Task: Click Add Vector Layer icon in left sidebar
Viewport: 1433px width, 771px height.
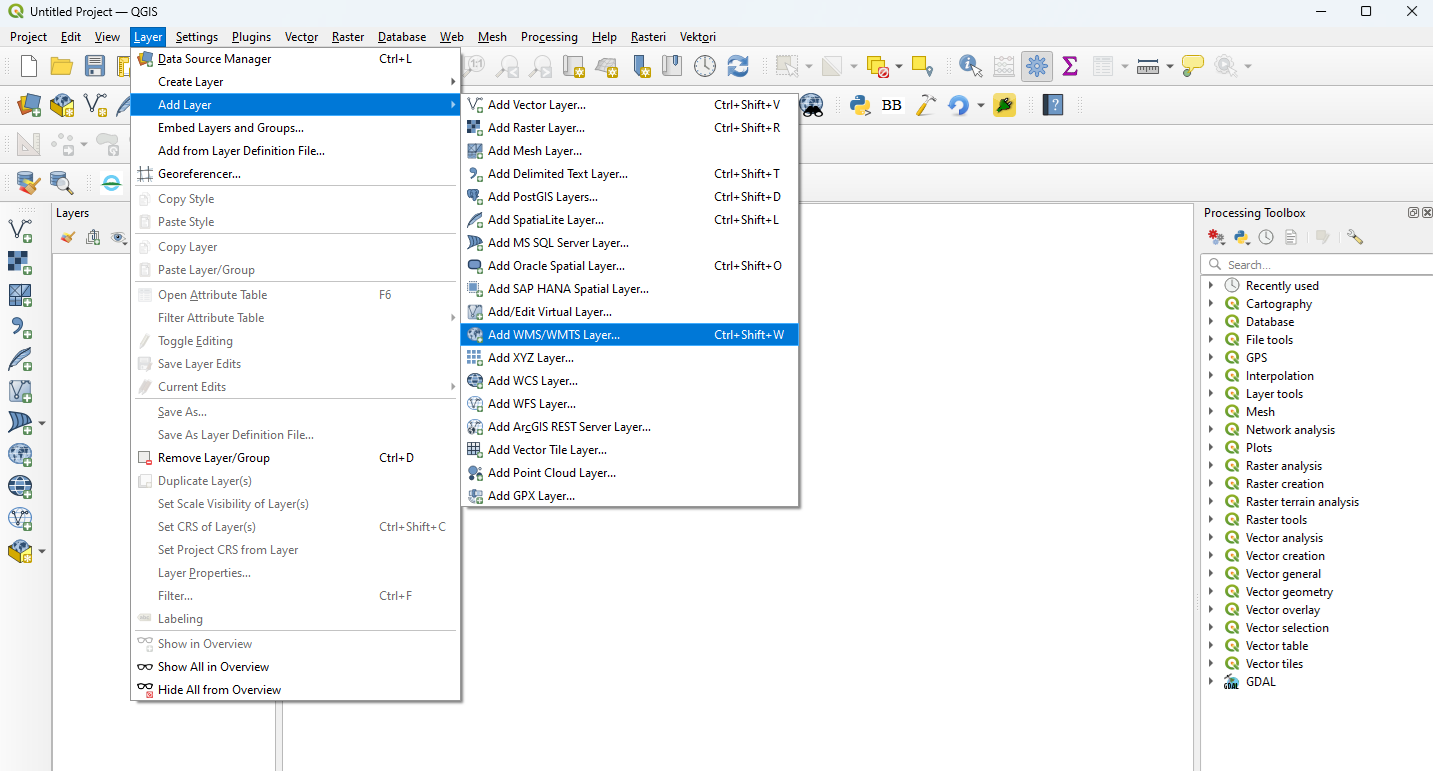Action: click(x=20, y=231)
